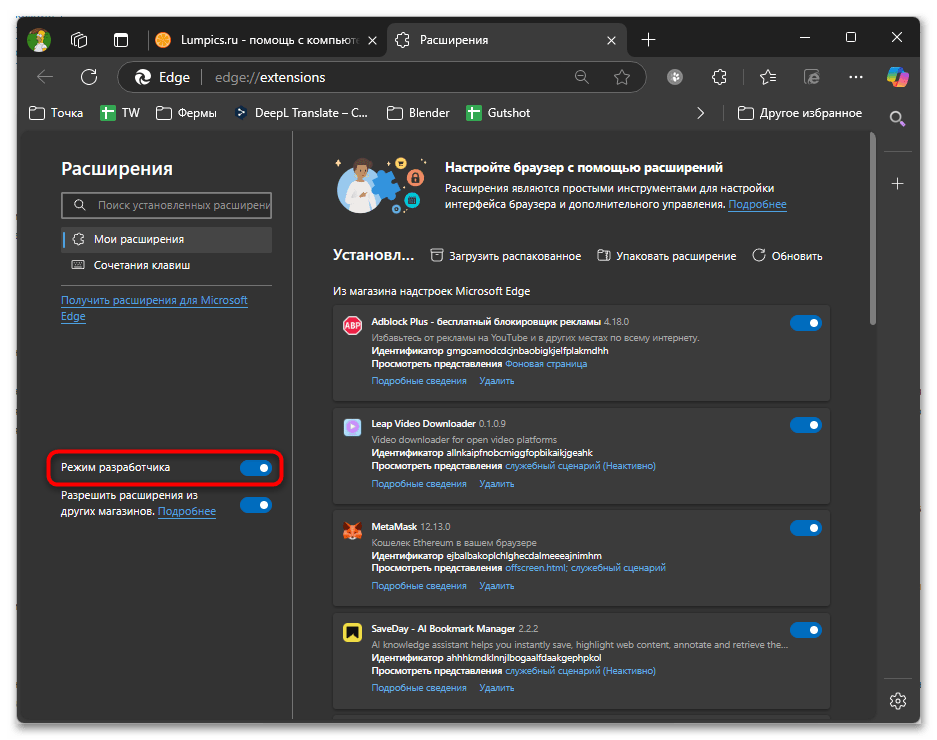Open DeepL Translate bookmark
The image size is (937, 740).
tap(302, 113)
